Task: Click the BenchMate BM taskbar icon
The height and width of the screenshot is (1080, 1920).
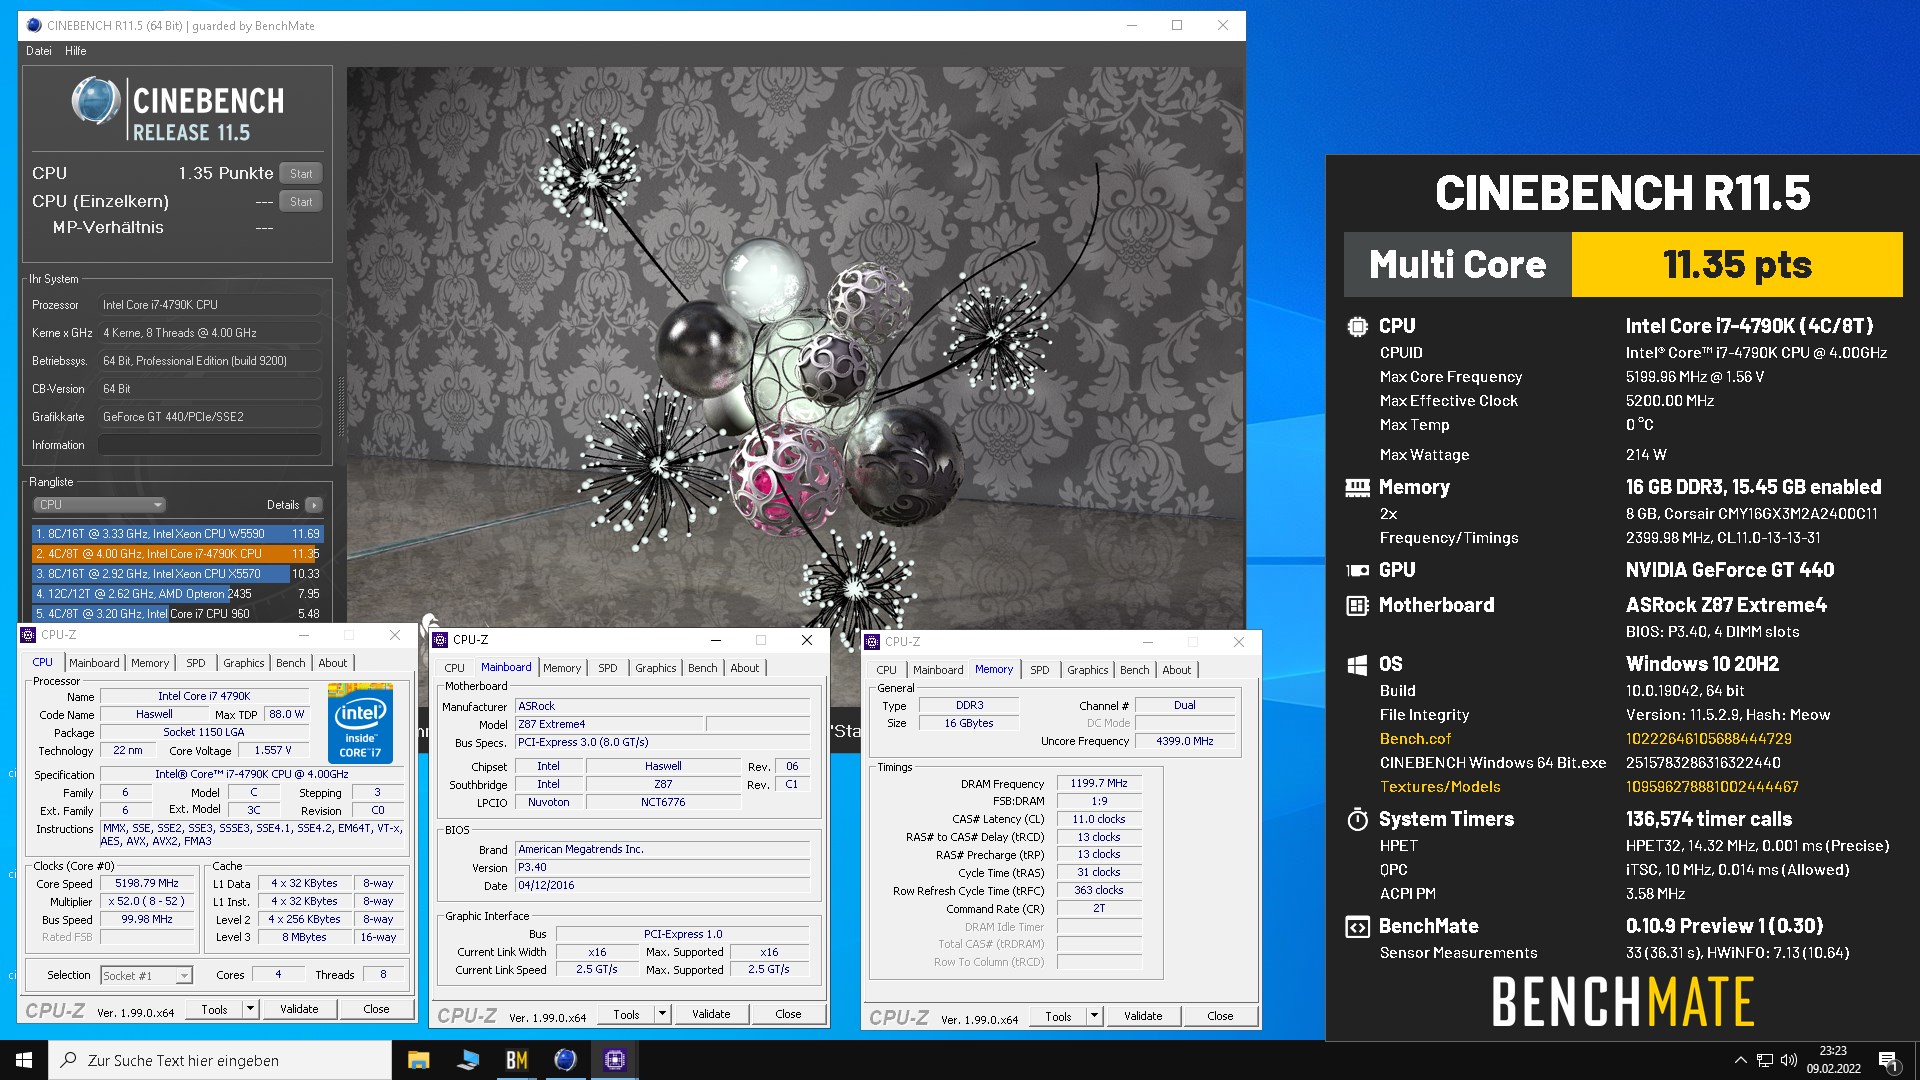Action: 516,1060
